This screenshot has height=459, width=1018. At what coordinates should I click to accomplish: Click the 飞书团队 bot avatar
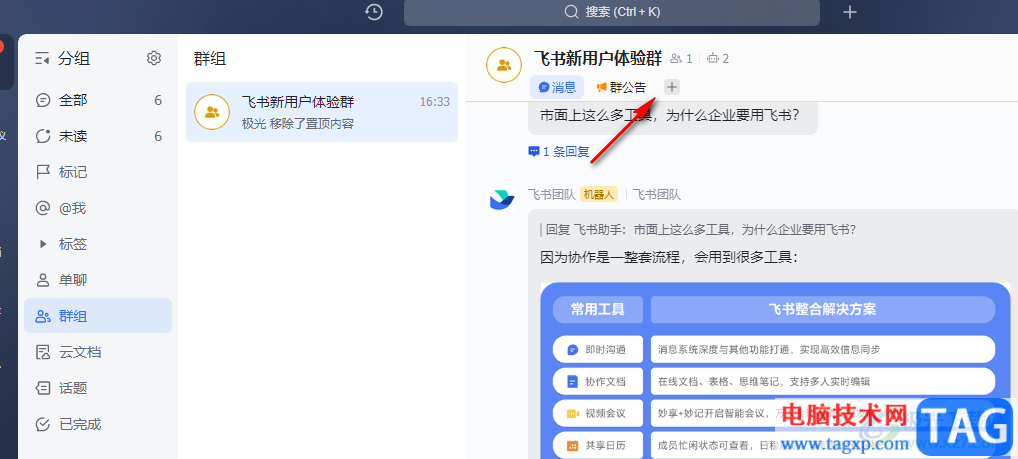pos(503,199)
